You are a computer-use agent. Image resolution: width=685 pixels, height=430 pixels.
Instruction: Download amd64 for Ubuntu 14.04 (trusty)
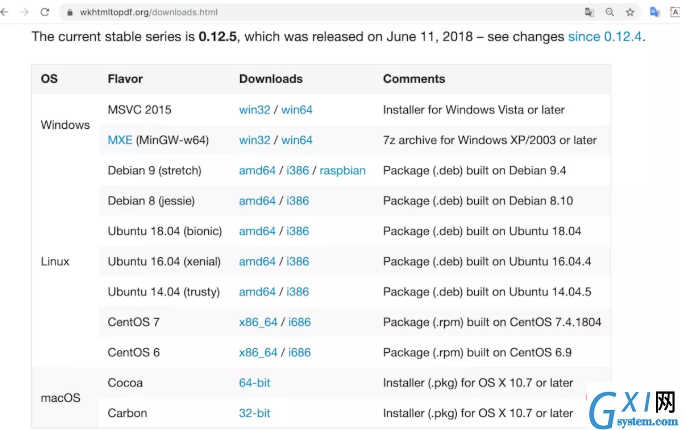click(x=257, y=292)
